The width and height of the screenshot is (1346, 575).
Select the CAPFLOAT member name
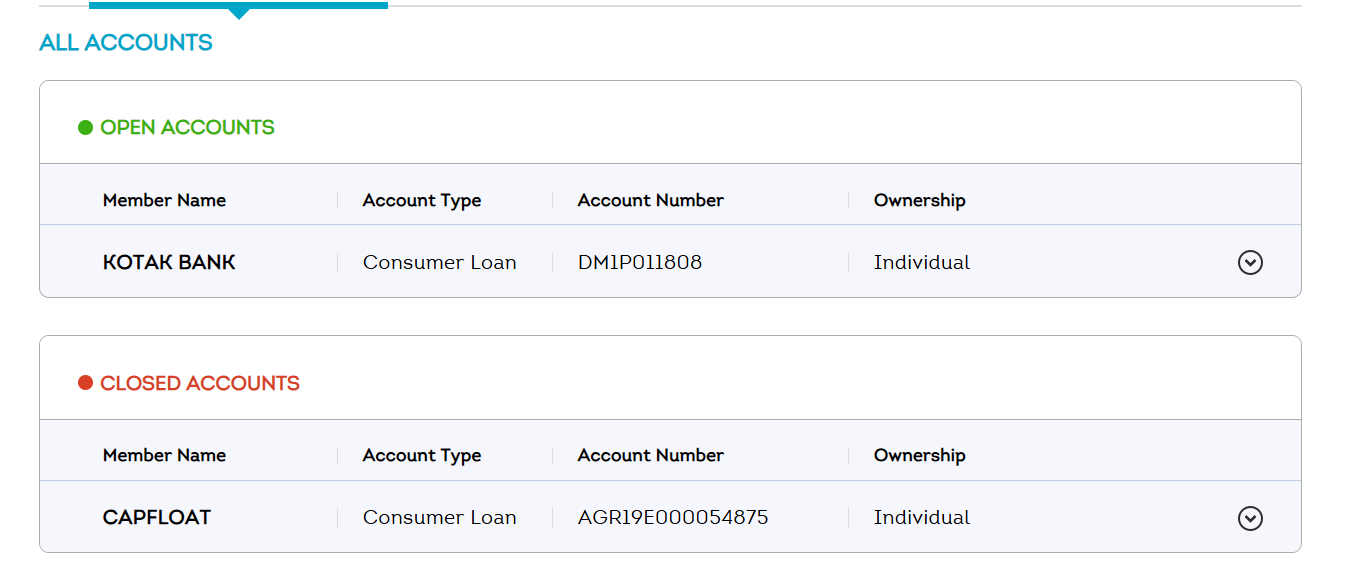click(157, 518)
